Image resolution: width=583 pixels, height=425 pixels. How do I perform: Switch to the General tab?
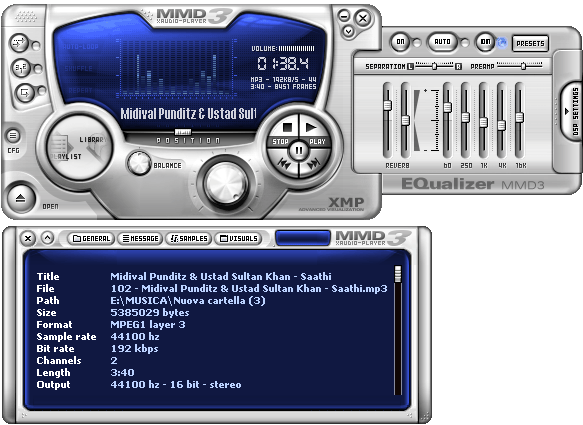(x=92, y=238)
